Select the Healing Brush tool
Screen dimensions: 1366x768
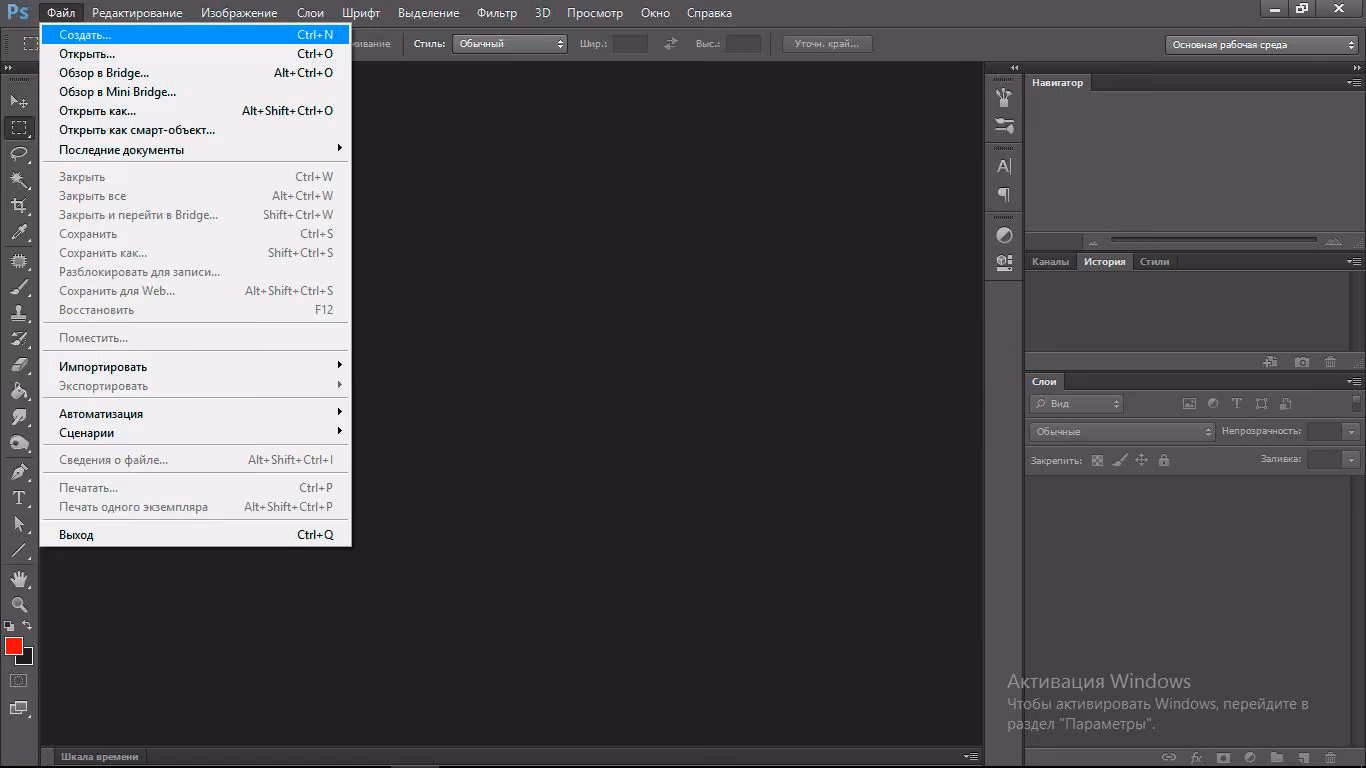(19, 261)
